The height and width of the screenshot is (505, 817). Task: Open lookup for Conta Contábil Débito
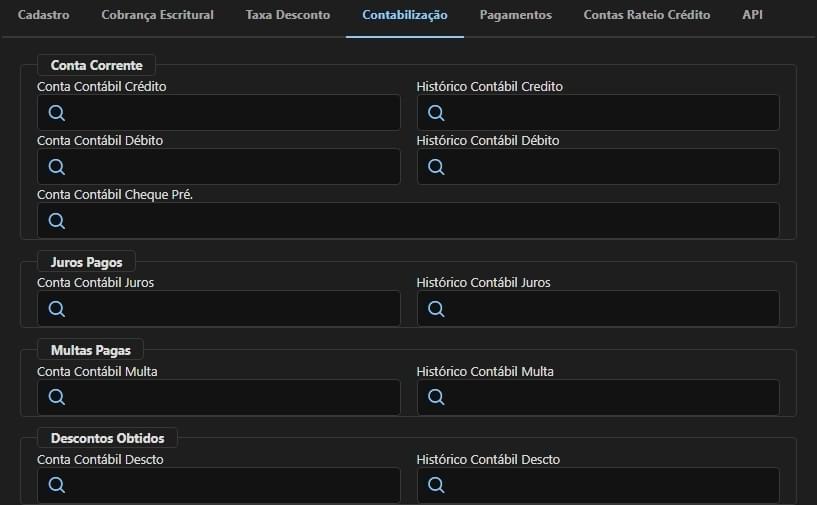(57, 167)
